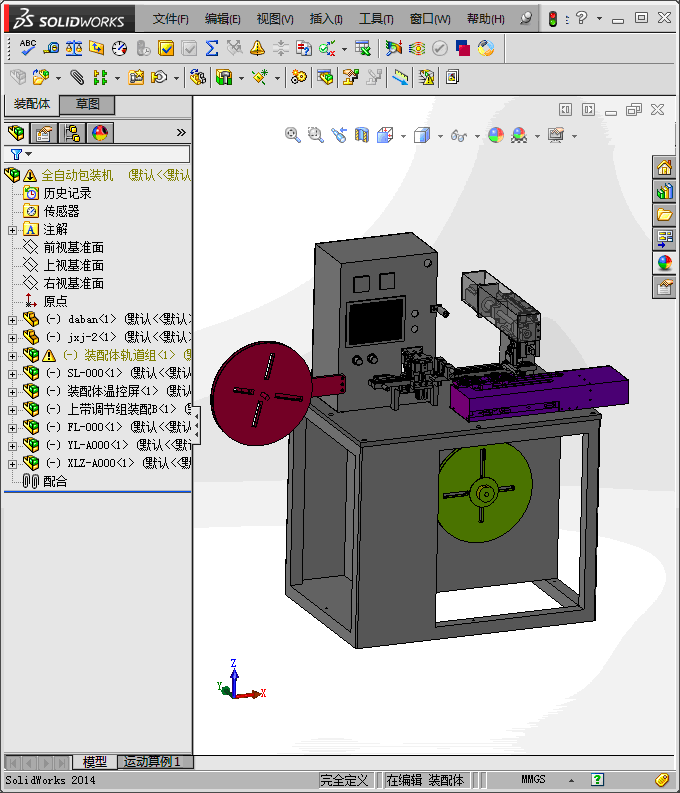Open Design Library in task pane

coord(664,191)
